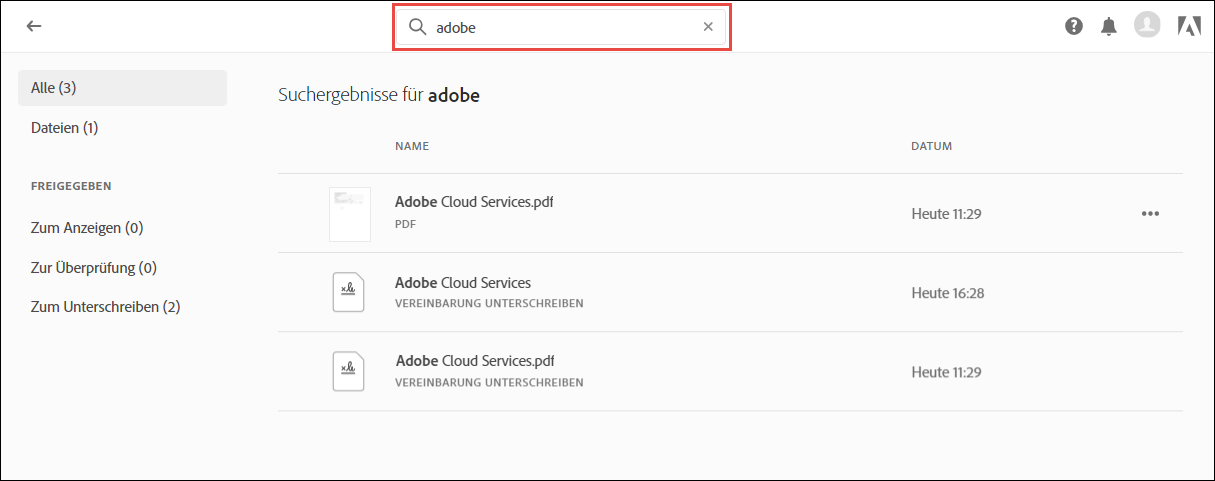Filter by Zur Überprüfung (0)
The image size is (1215, 481).
coord(94,268)
